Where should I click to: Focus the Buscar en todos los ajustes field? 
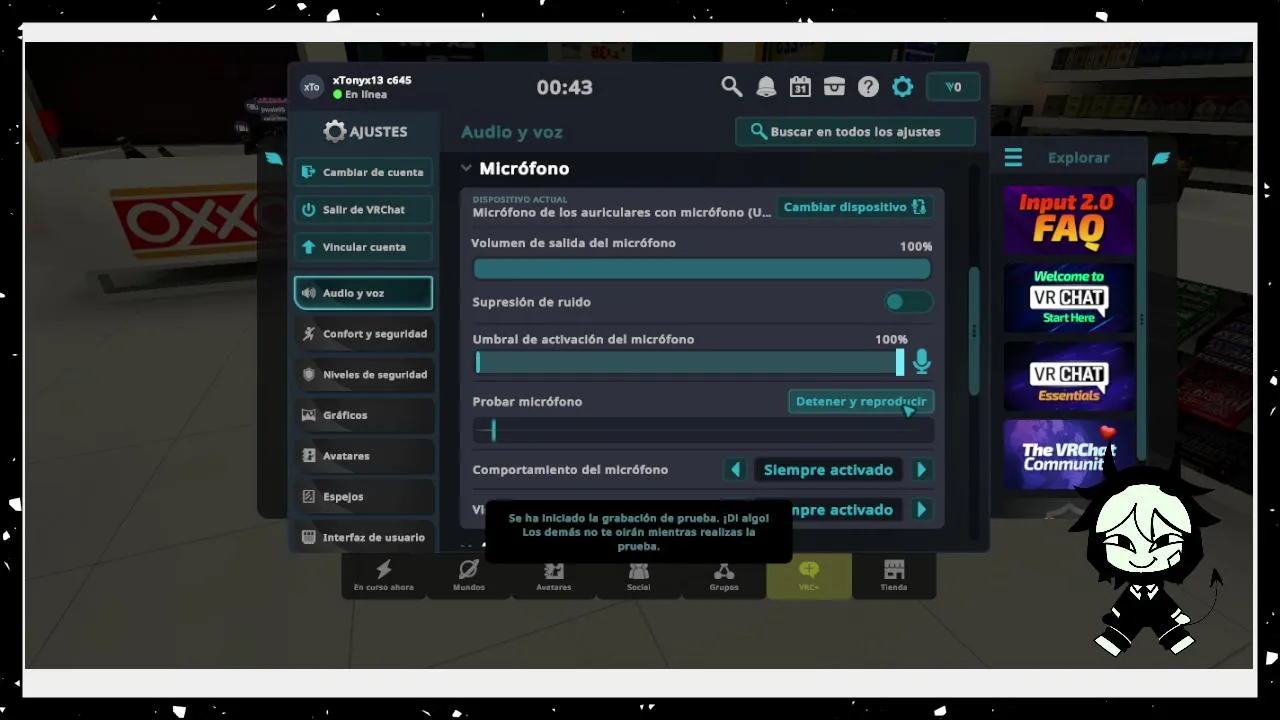tap(855, 132)
